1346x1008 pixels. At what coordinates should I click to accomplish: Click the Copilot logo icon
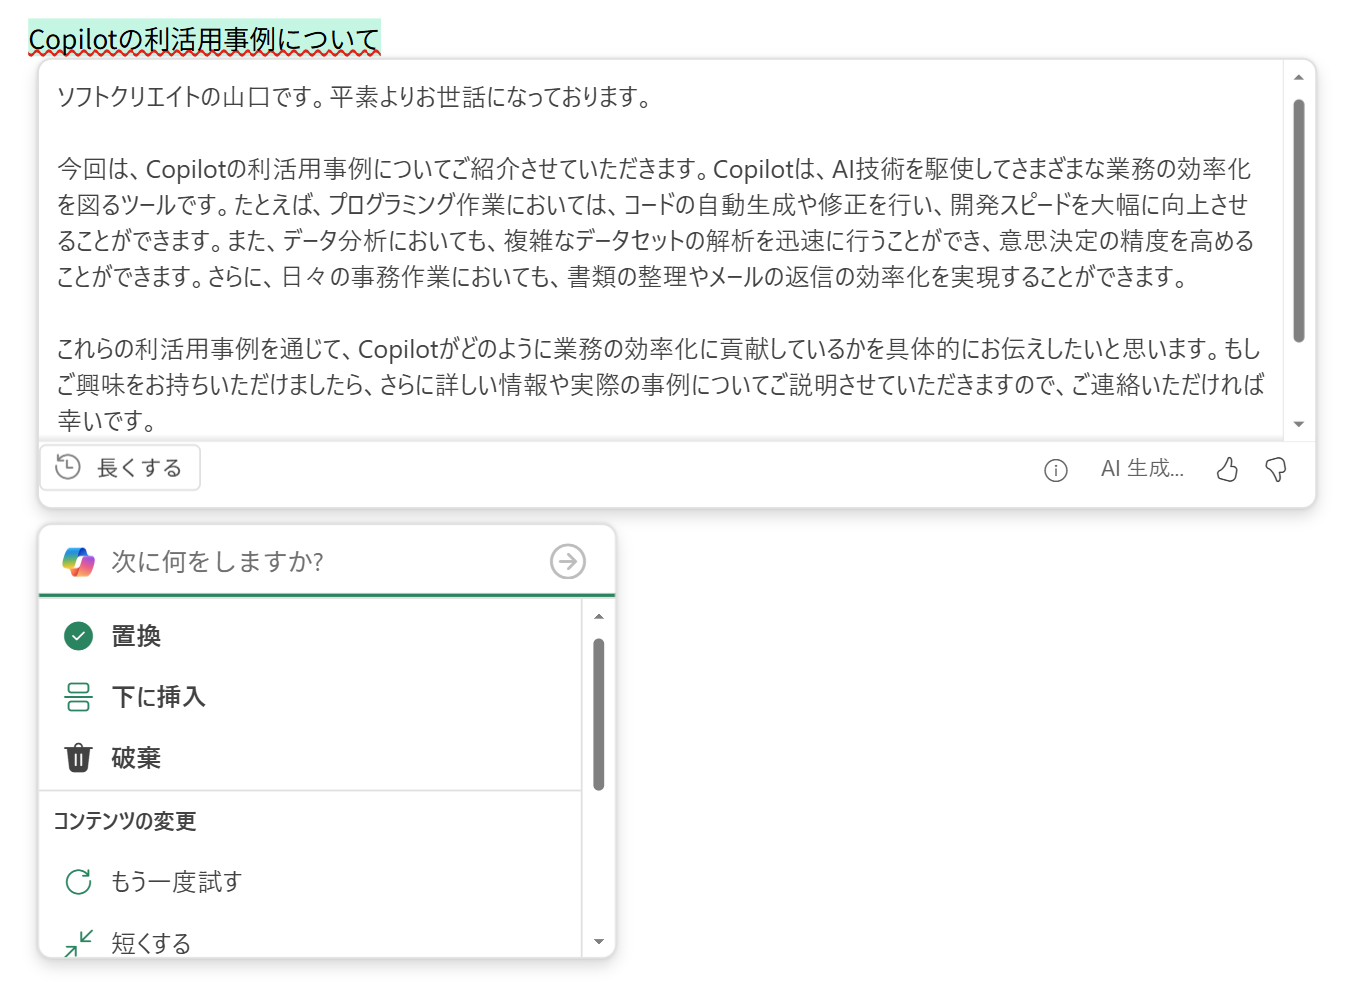(x=76, y=561)
